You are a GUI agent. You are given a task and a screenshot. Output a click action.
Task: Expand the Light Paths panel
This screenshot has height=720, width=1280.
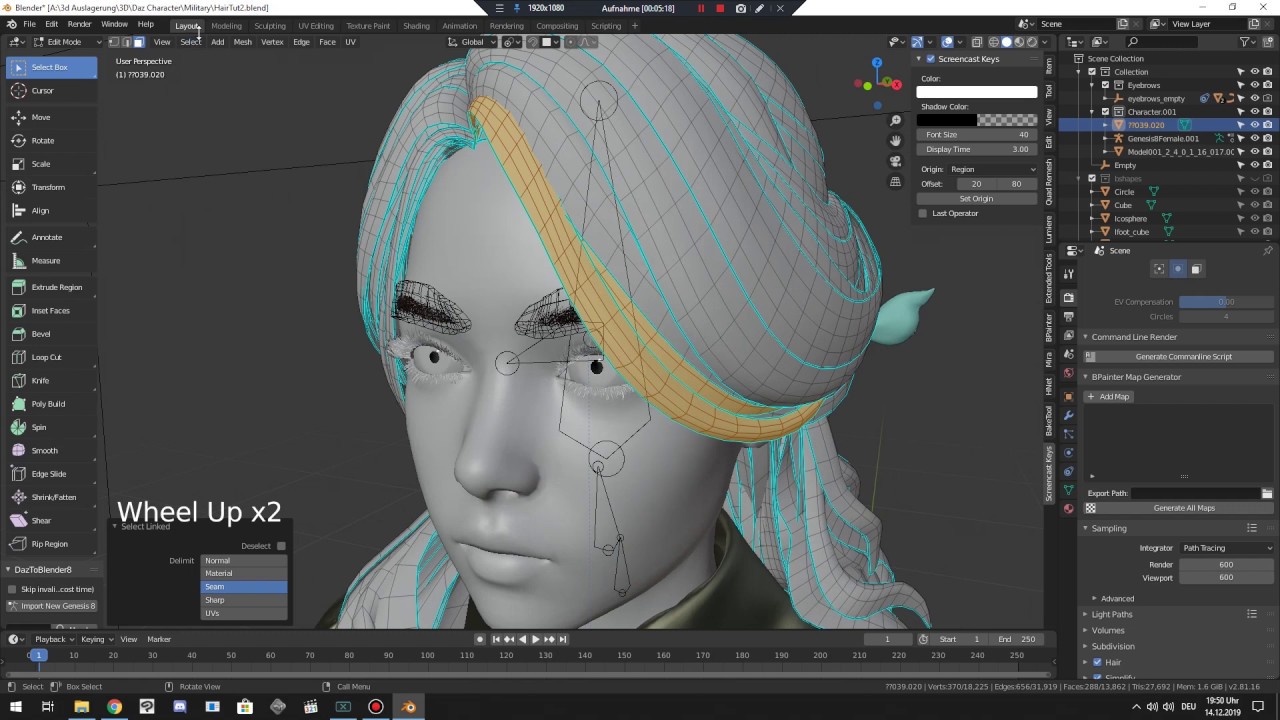tap(1112, 614)
